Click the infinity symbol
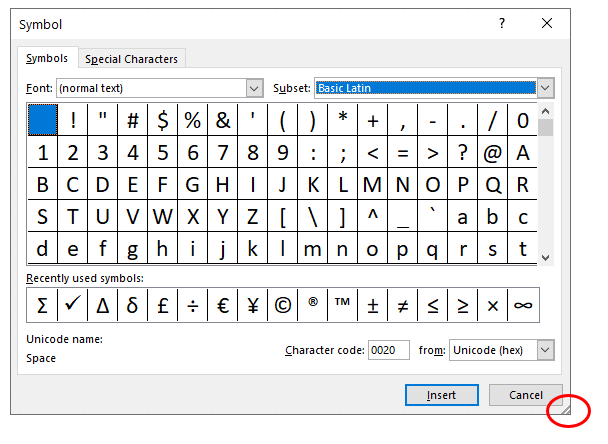This screenshot has height=444, width=608. click(522, 307)
